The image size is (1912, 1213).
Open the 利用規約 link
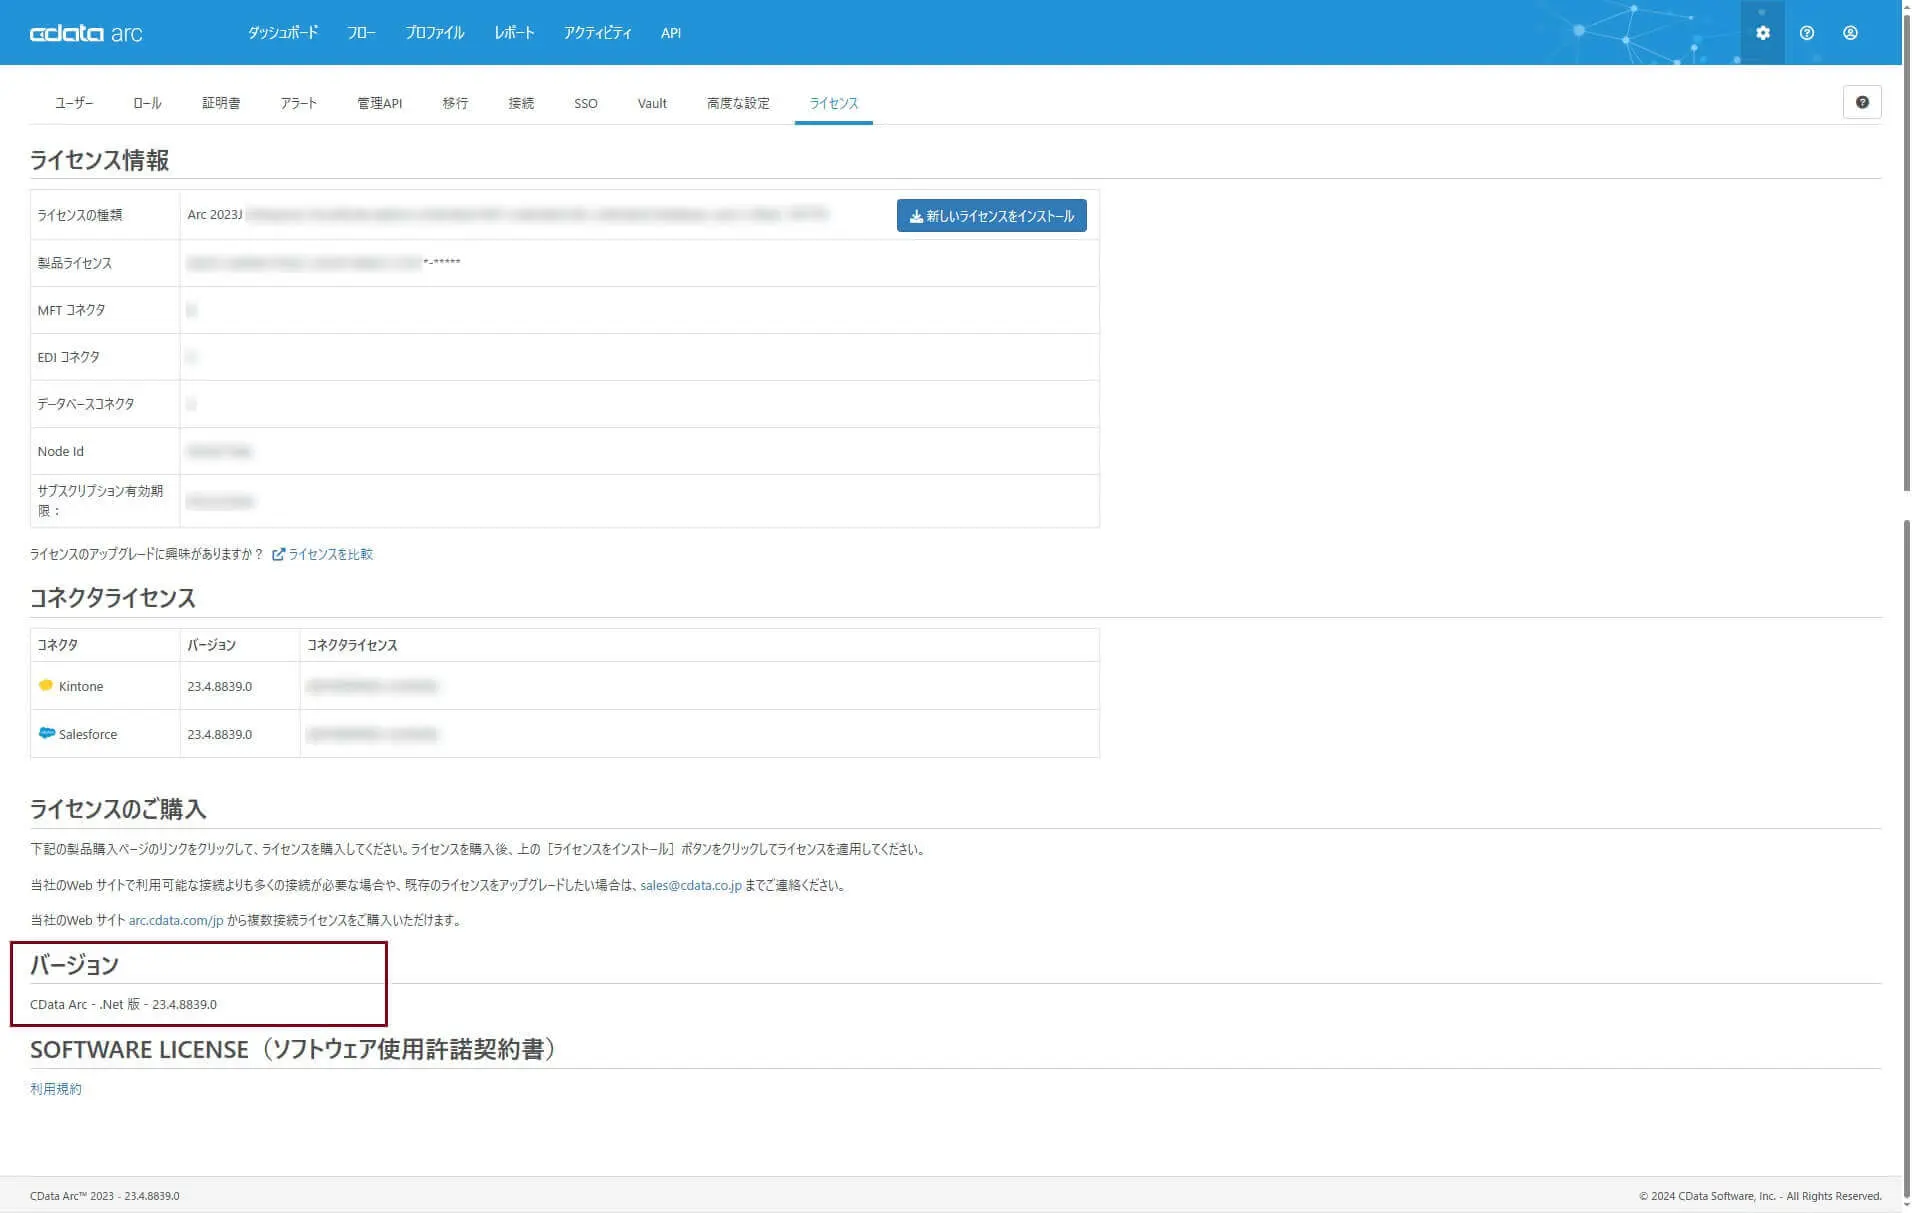56,1089
